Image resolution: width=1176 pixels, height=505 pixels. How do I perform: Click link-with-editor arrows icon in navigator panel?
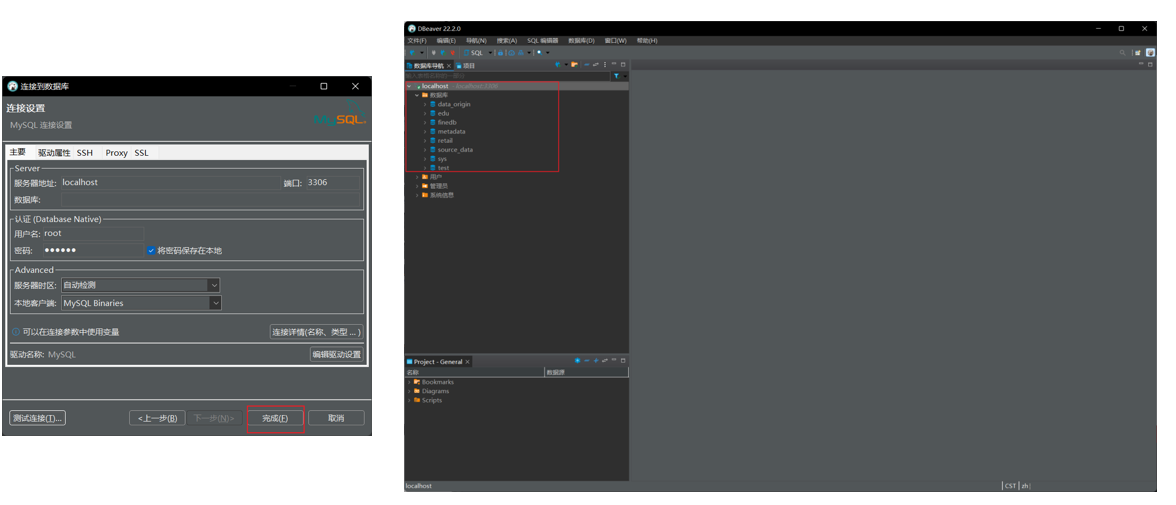click(x=596, y=65)
